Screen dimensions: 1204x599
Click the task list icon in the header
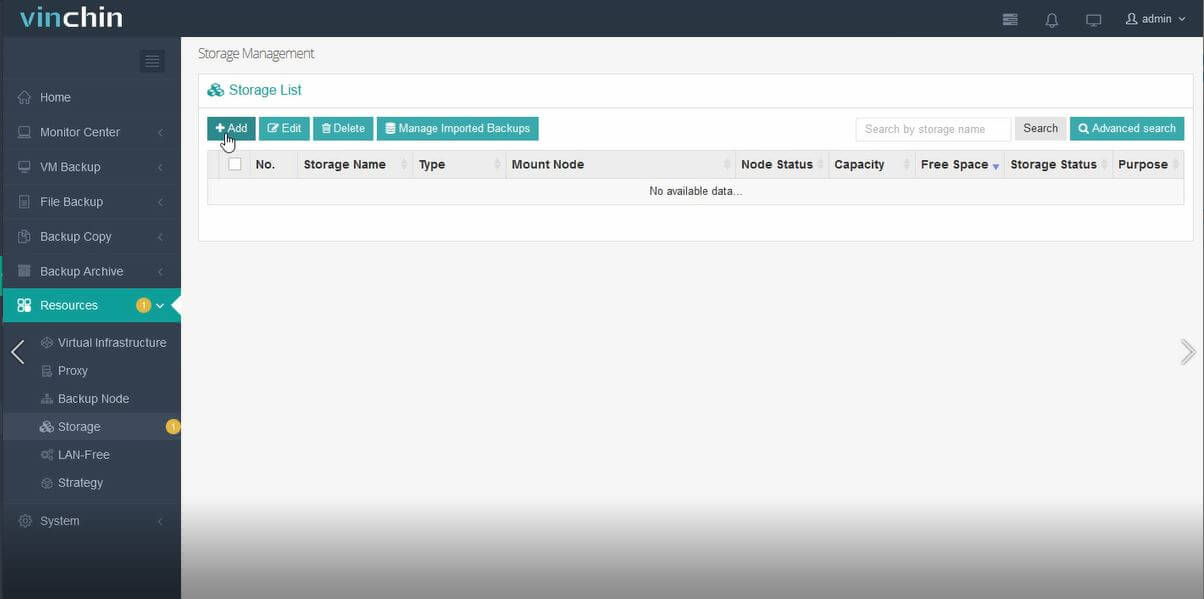[x=1009, y=18]
